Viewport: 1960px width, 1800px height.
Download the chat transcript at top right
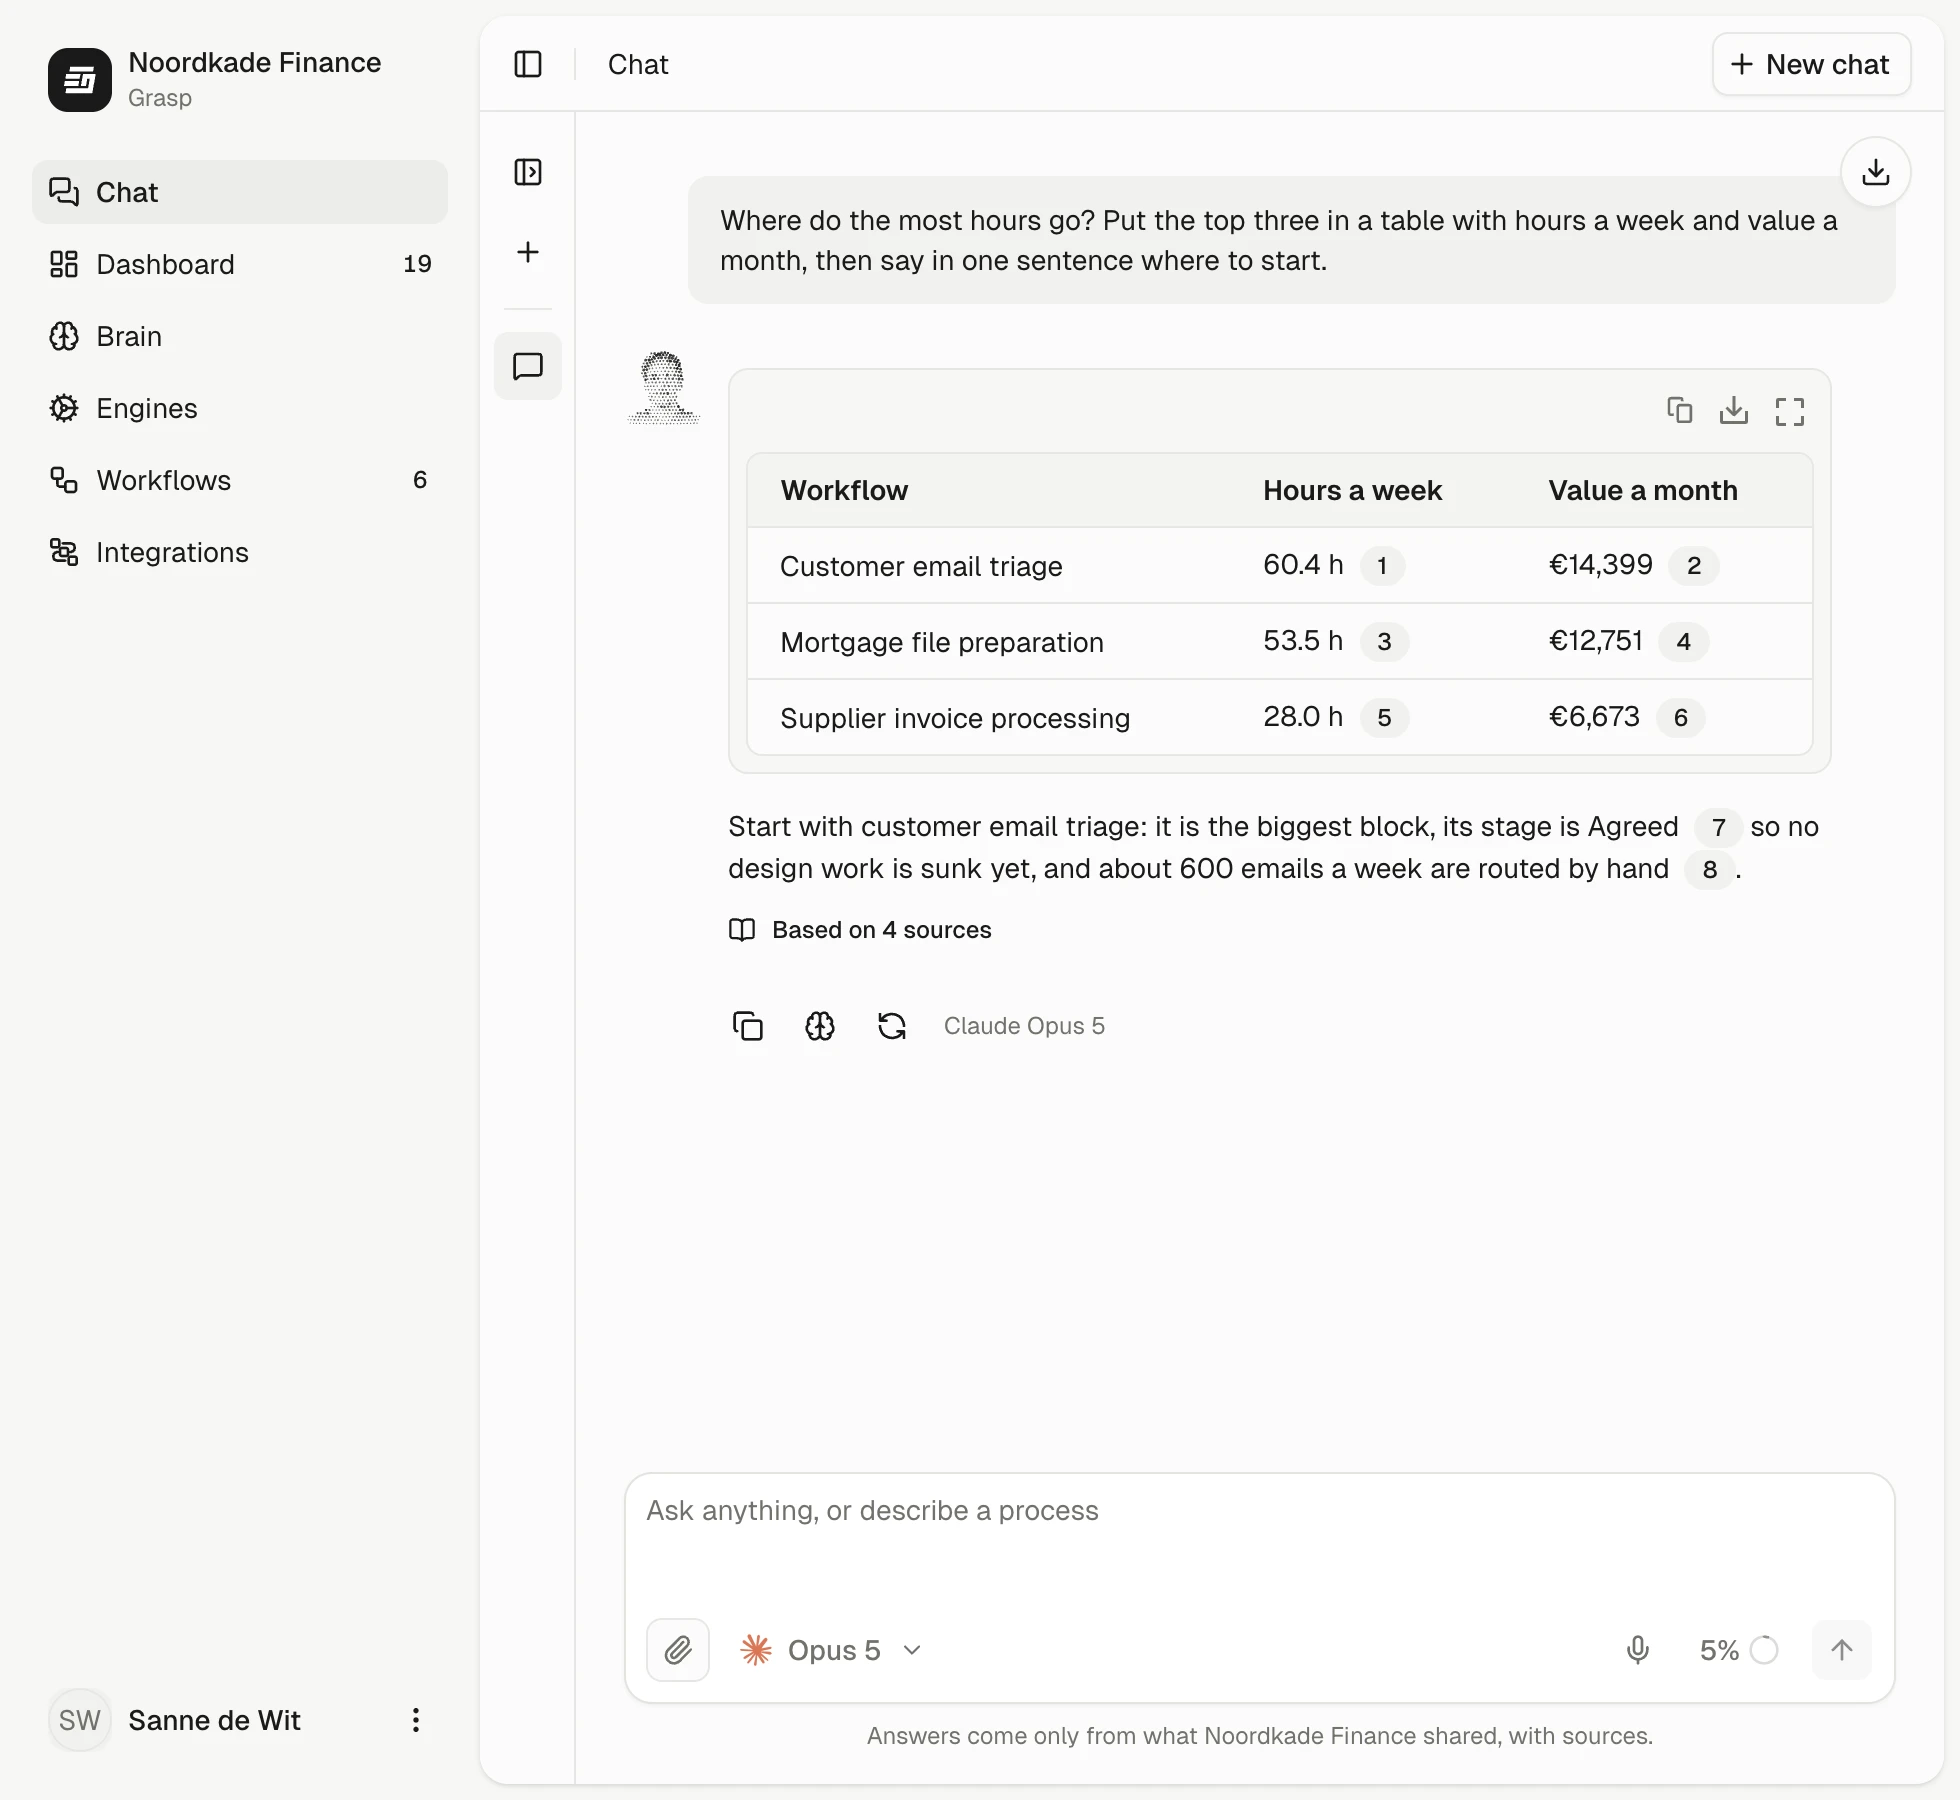coord(1876,172)
